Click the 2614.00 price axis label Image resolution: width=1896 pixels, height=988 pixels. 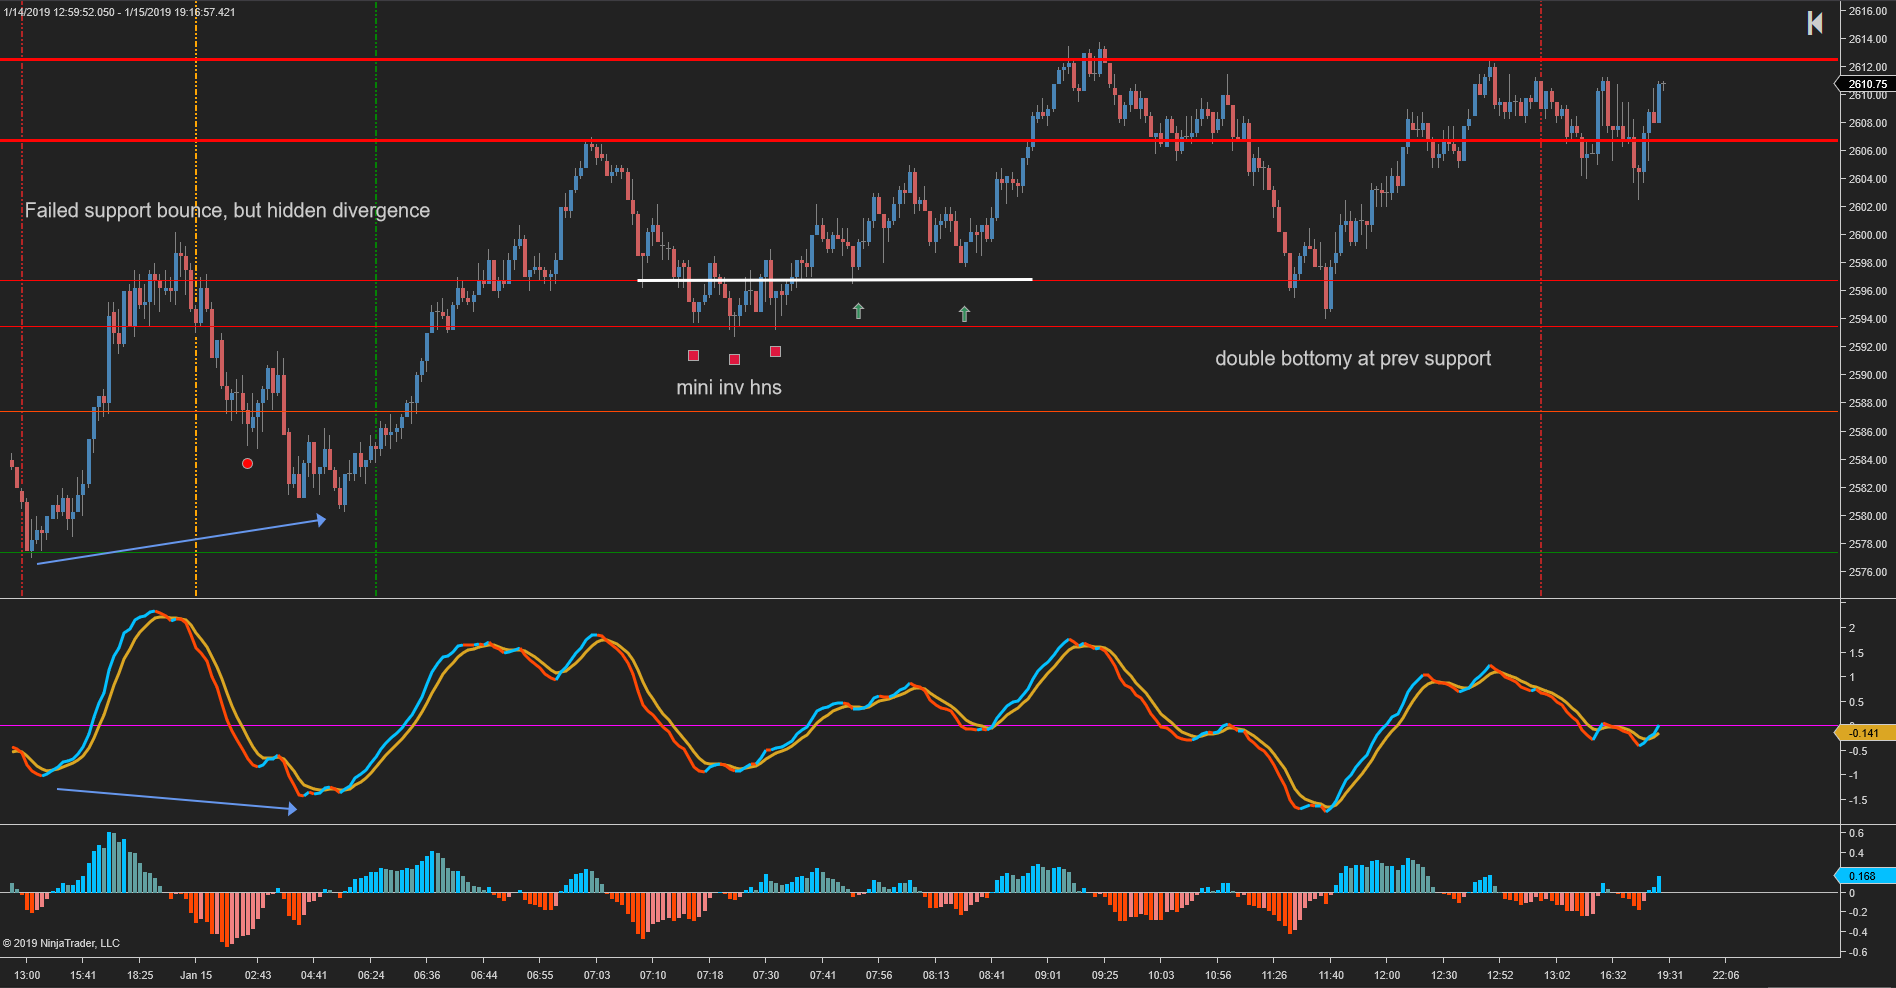pos(1868,39)
